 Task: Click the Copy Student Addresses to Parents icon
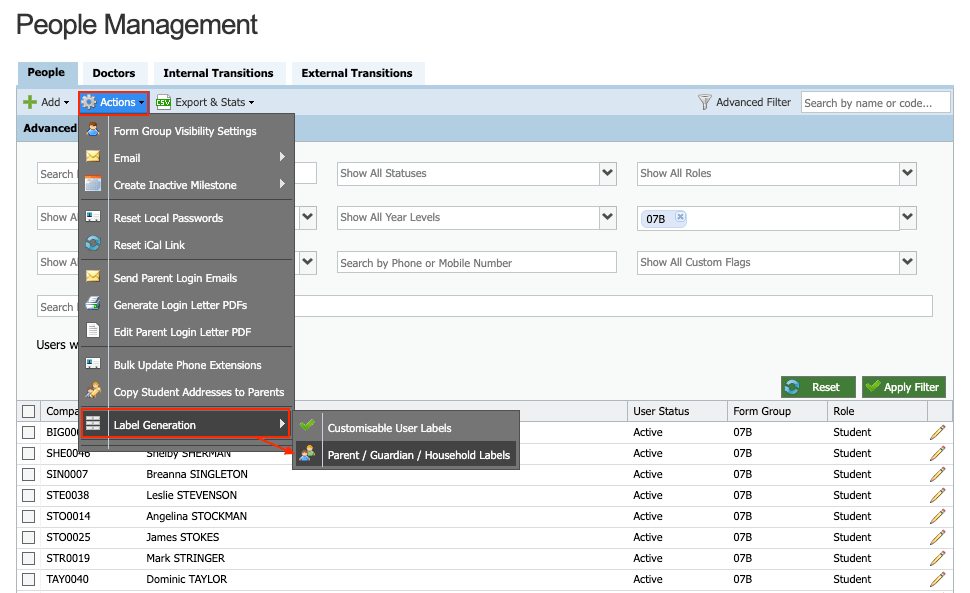pyautogui.click(x=93, y=390)
